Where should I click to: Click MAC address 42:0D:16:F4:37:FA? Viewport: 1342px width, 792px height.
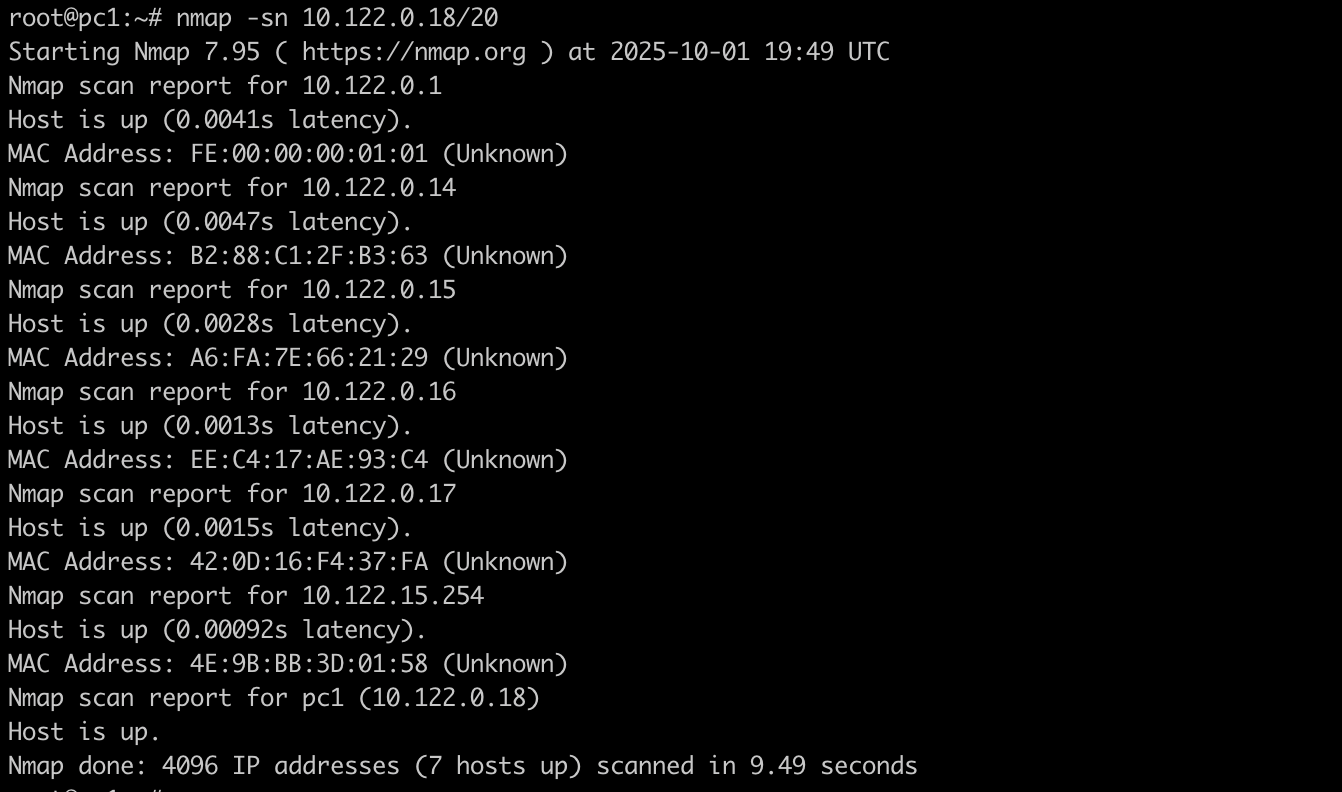[308, 562]
